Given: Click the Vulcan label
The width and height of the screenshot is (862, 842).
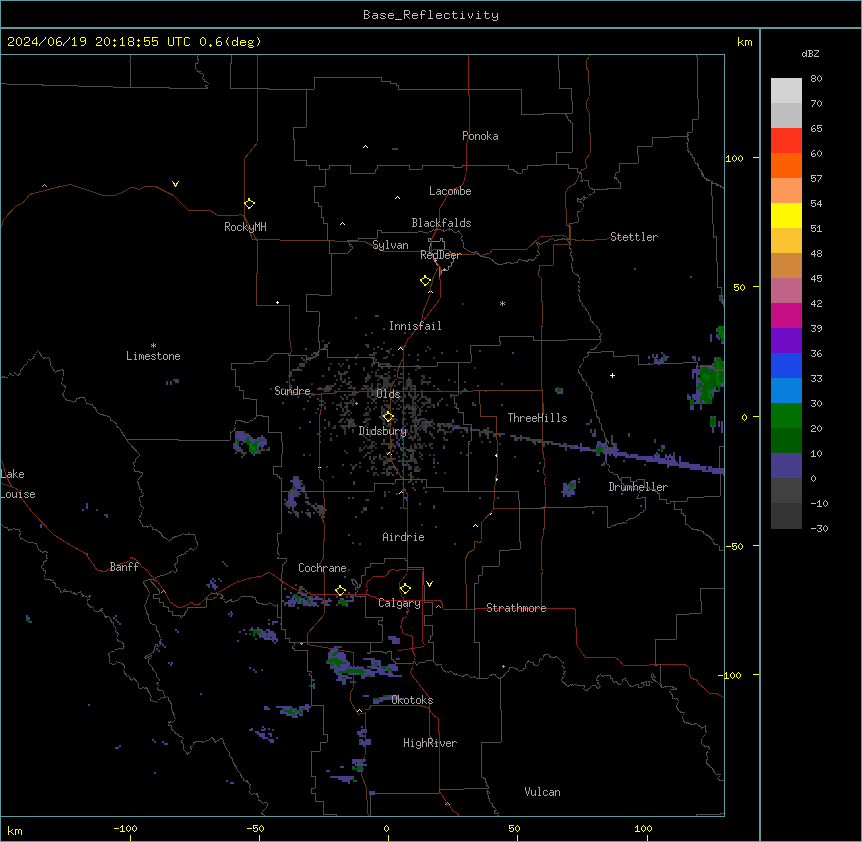Looking at the screenshot, I should point(543,792).
